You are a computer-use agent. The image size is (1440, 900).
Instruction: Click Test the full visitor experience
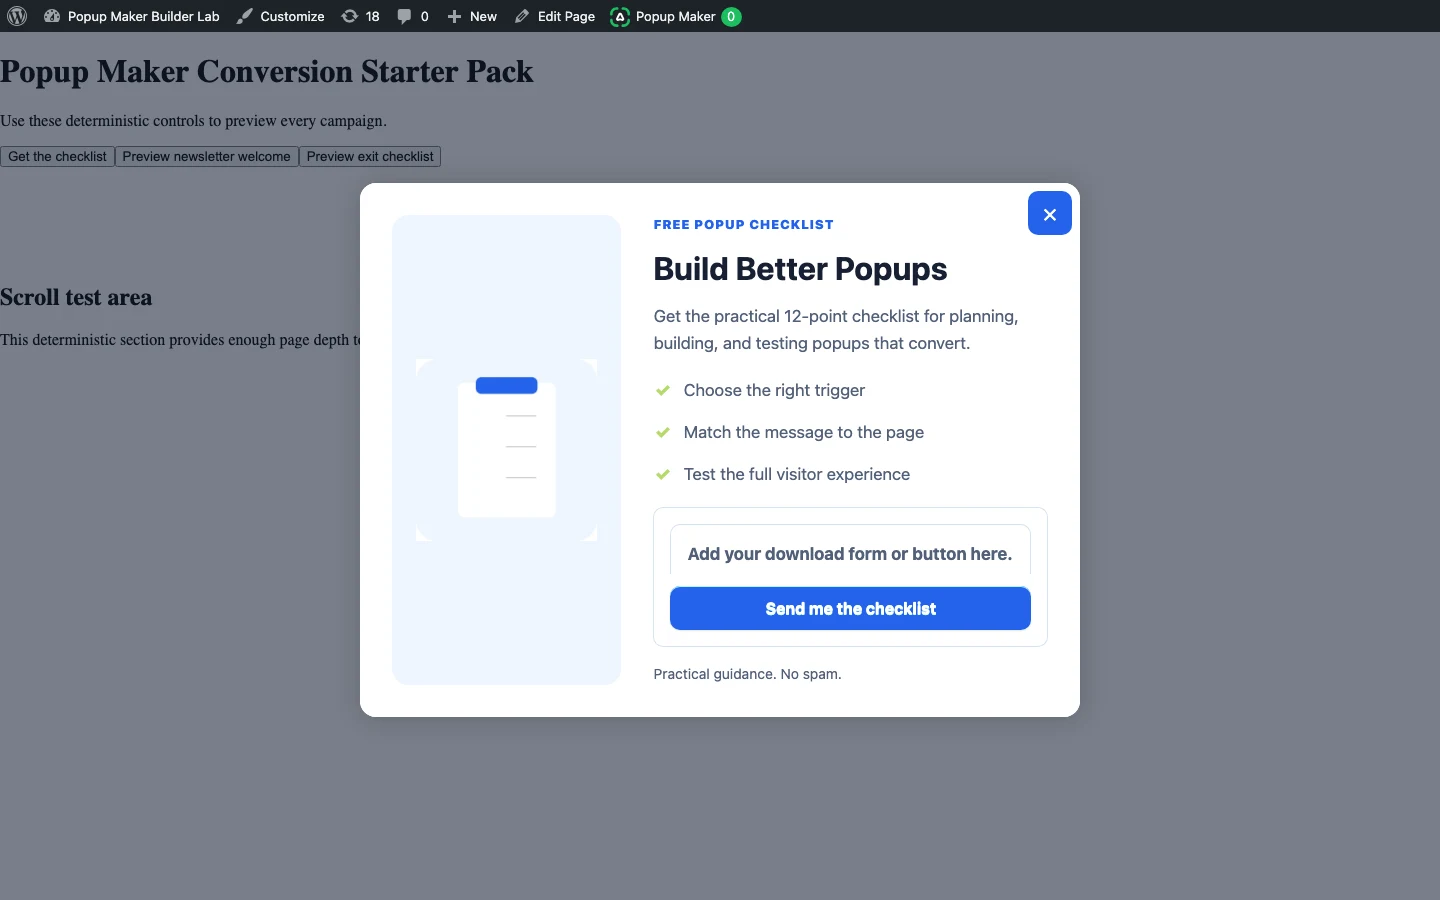tap(797, 474)
